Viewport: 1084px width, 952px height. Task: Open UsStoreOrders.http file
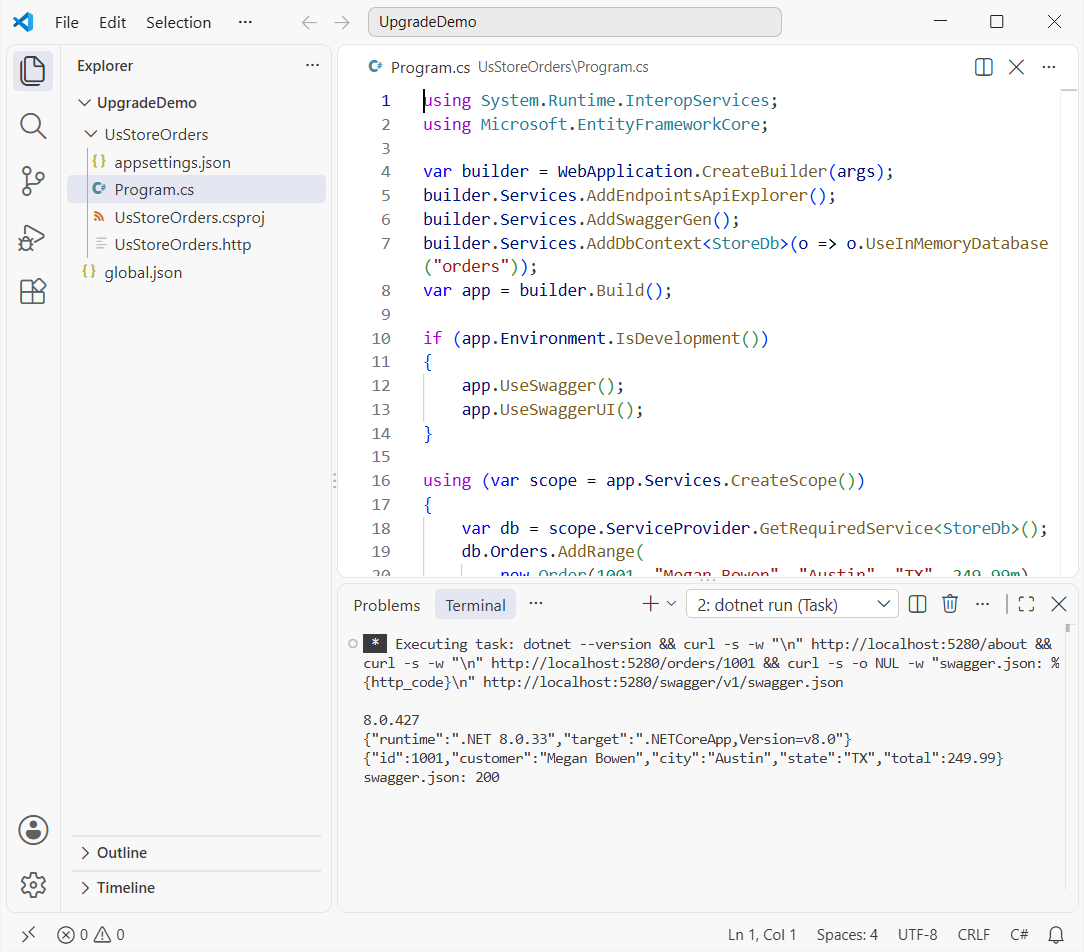point(196,244)
